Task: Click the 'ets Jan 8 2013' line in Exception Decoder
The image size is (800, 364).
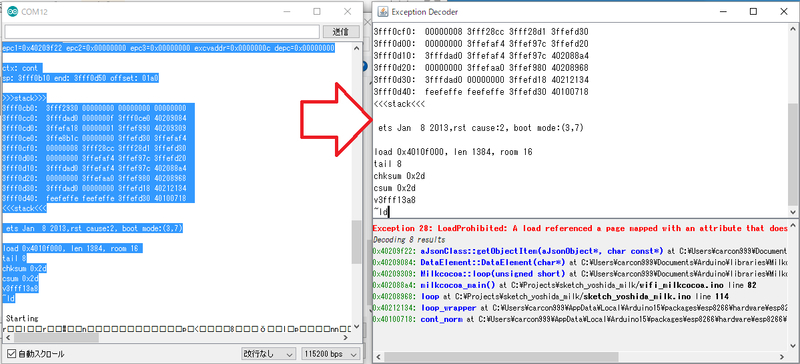Action: click(x=480, y=128)
